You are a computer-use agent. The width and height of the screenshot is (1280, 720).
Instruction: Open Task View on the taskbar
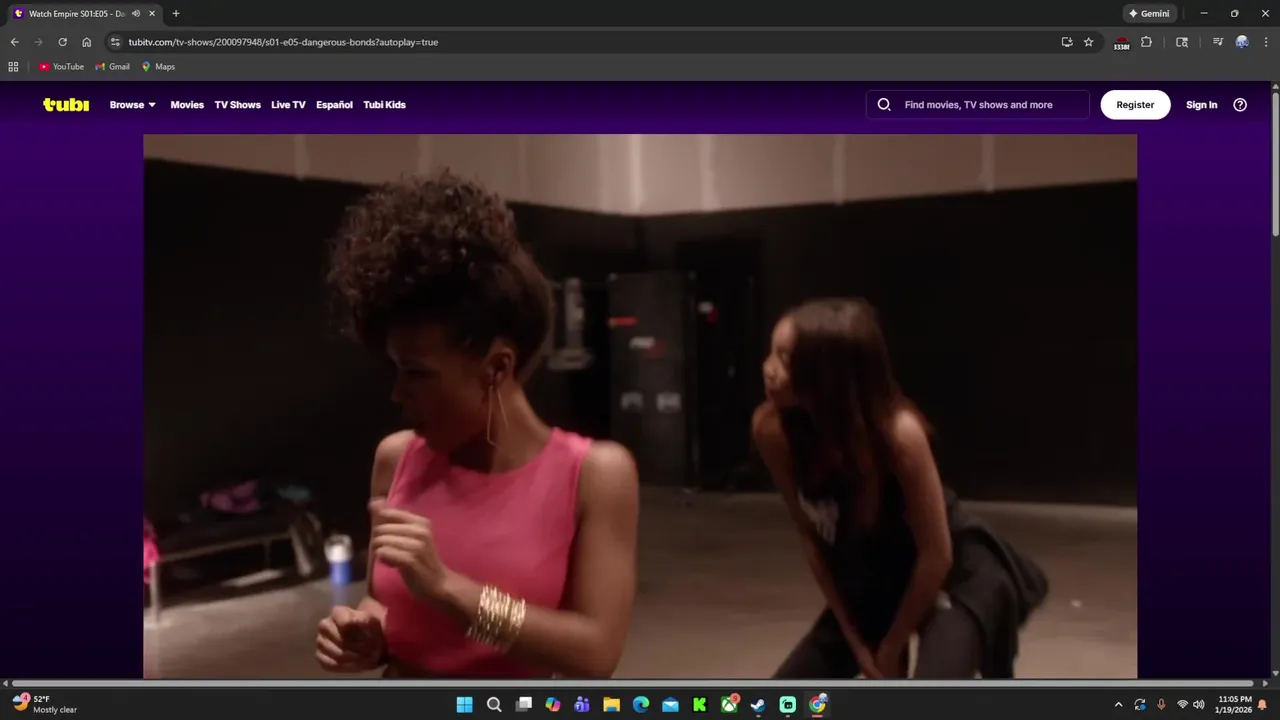pos(523,705)
